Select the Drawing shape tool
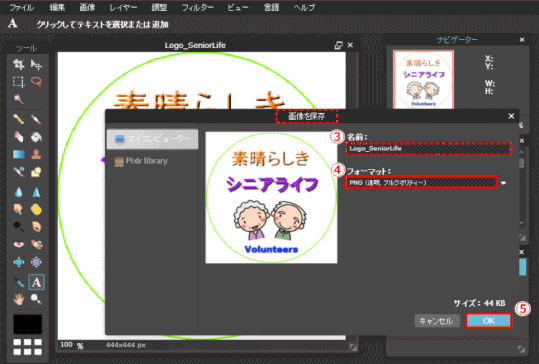This screenshot has width=539, height=364. point(36,172)
